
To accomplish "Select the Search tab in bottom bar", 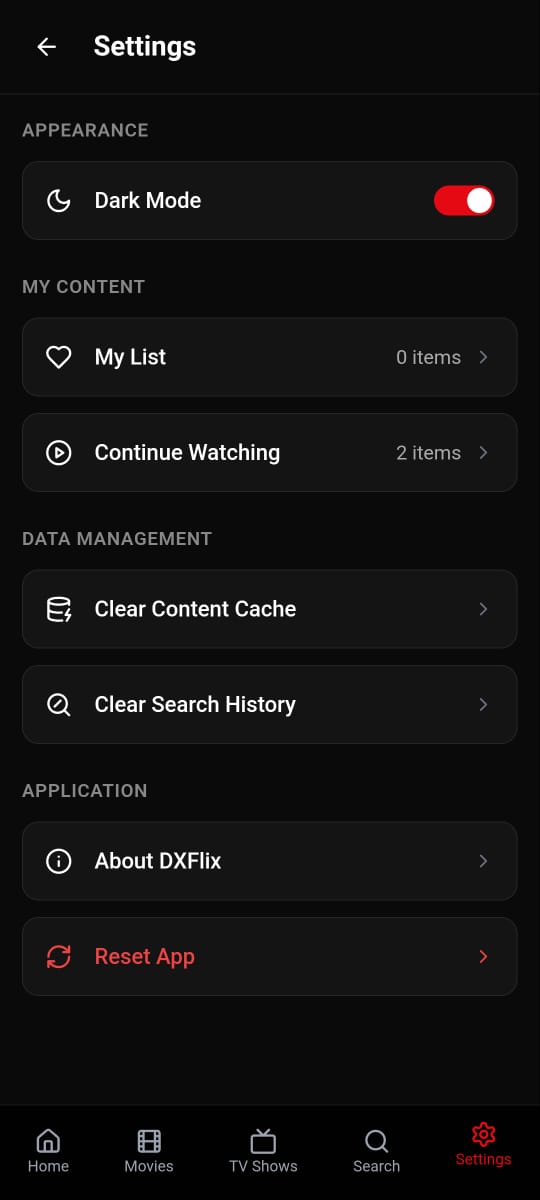I will pyautogui.click(x=376, y=1150).
